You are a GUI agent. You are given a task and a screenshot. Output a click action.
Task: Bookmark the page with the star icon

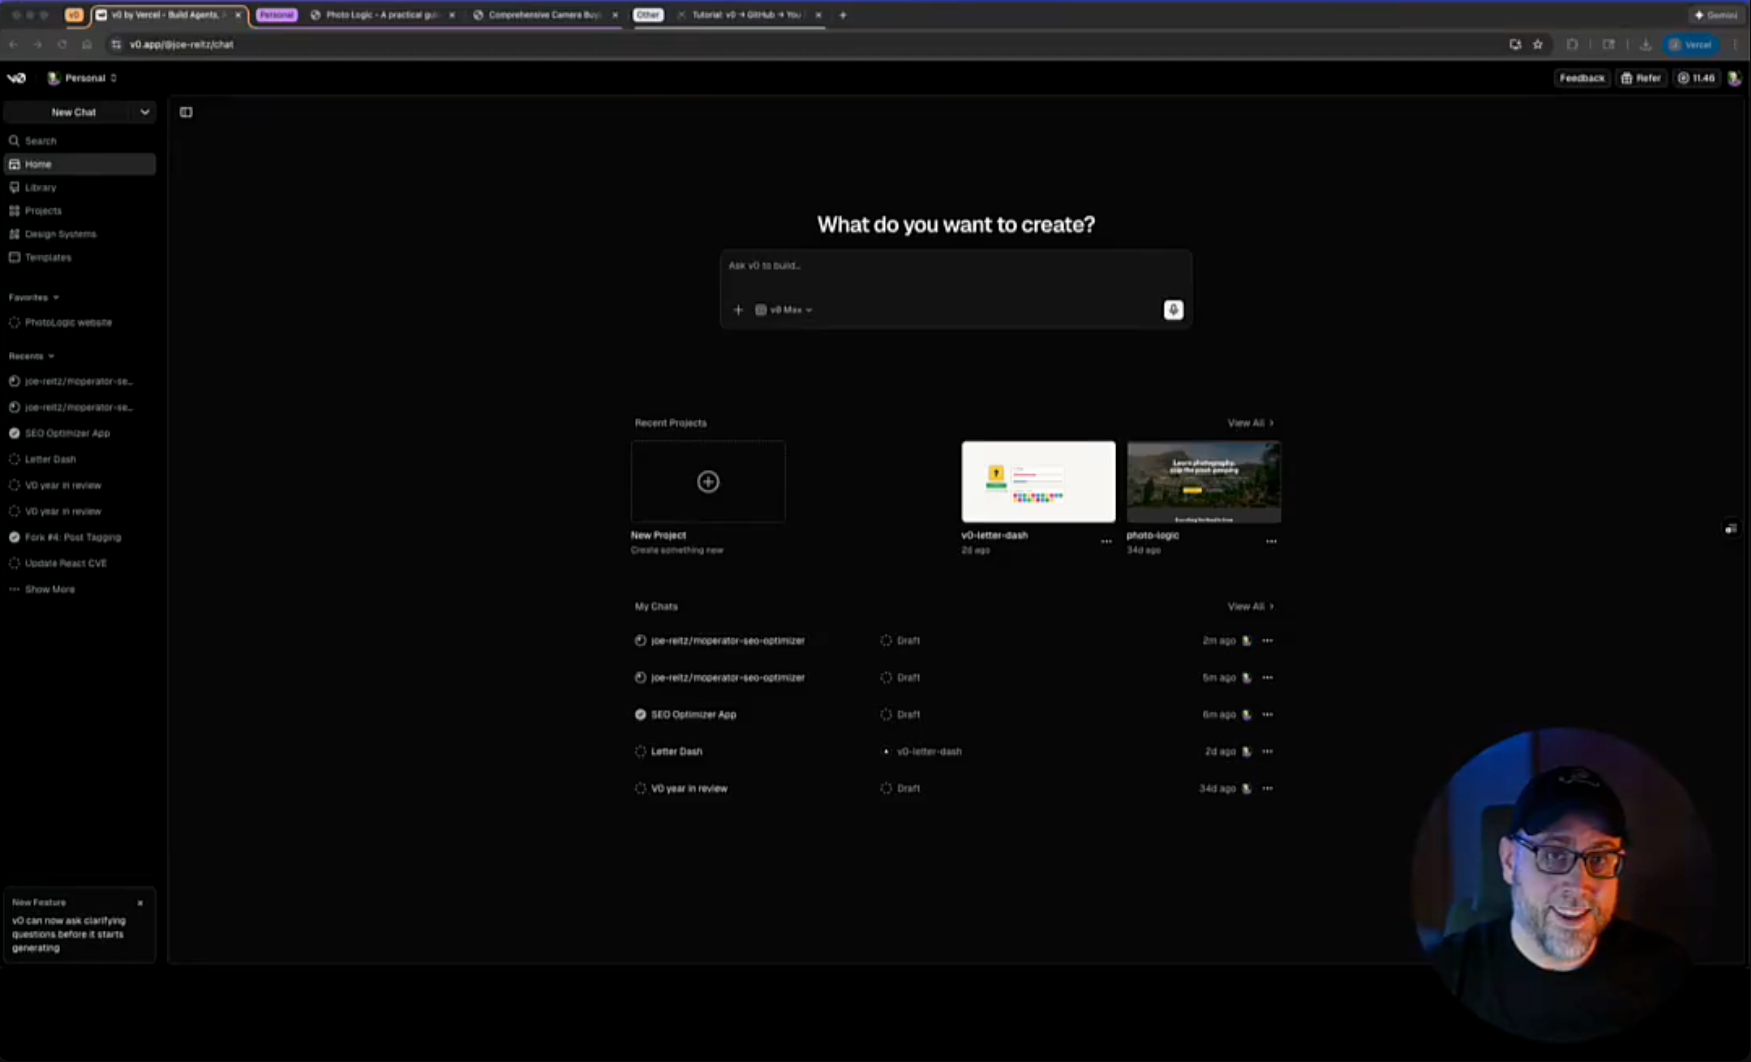(1538, 45)
